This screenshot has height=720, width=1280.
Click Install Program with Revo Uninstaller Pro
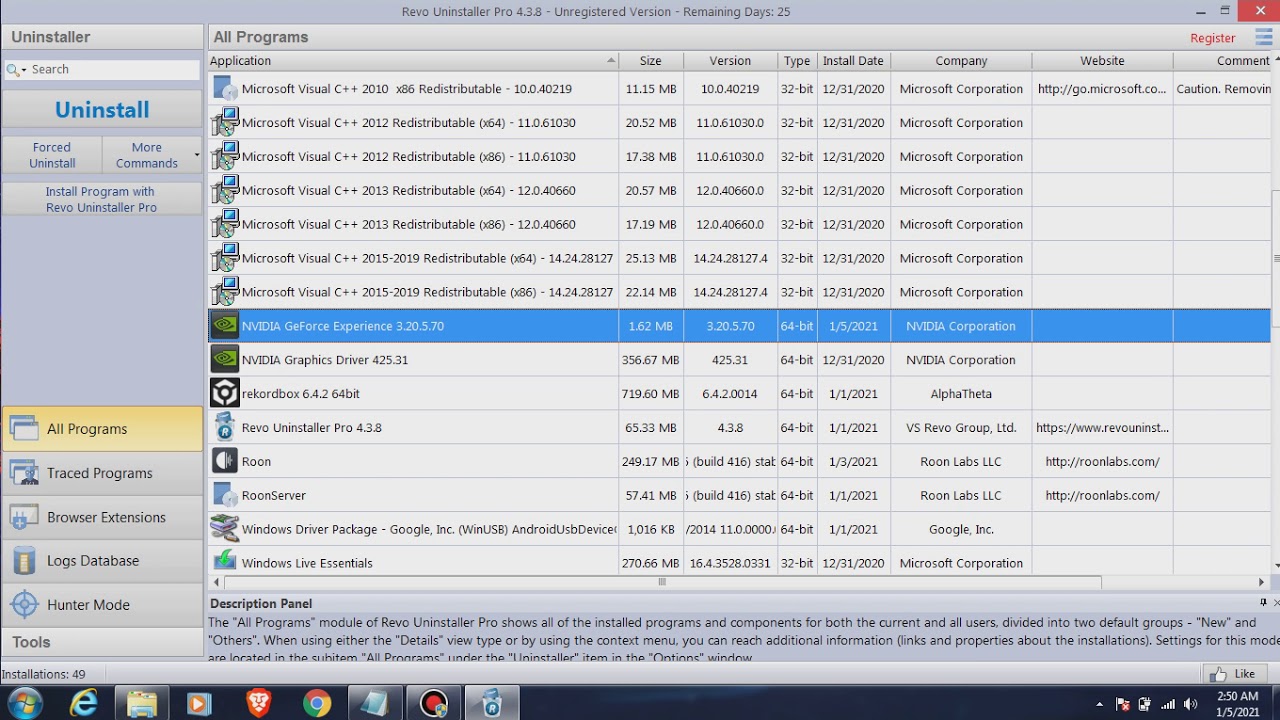coord(101,199)
